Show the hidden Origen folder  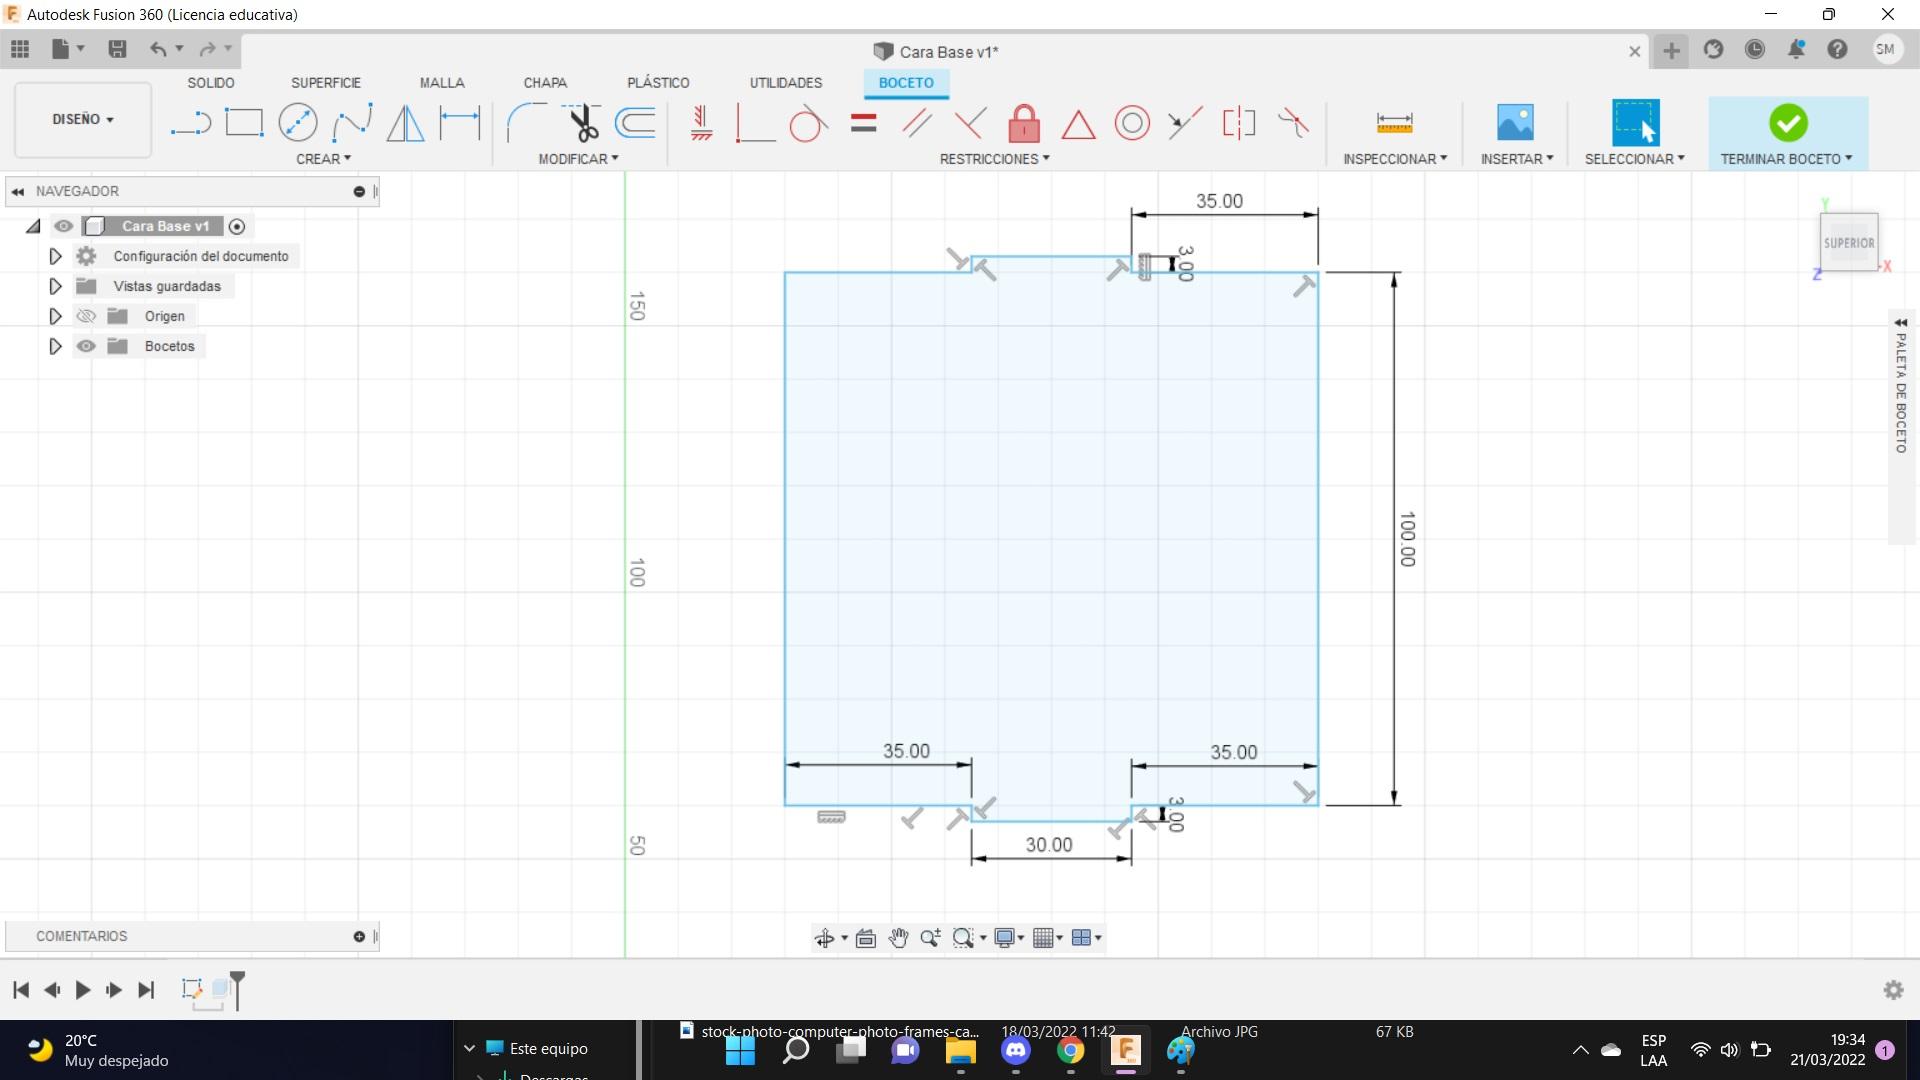87,316
